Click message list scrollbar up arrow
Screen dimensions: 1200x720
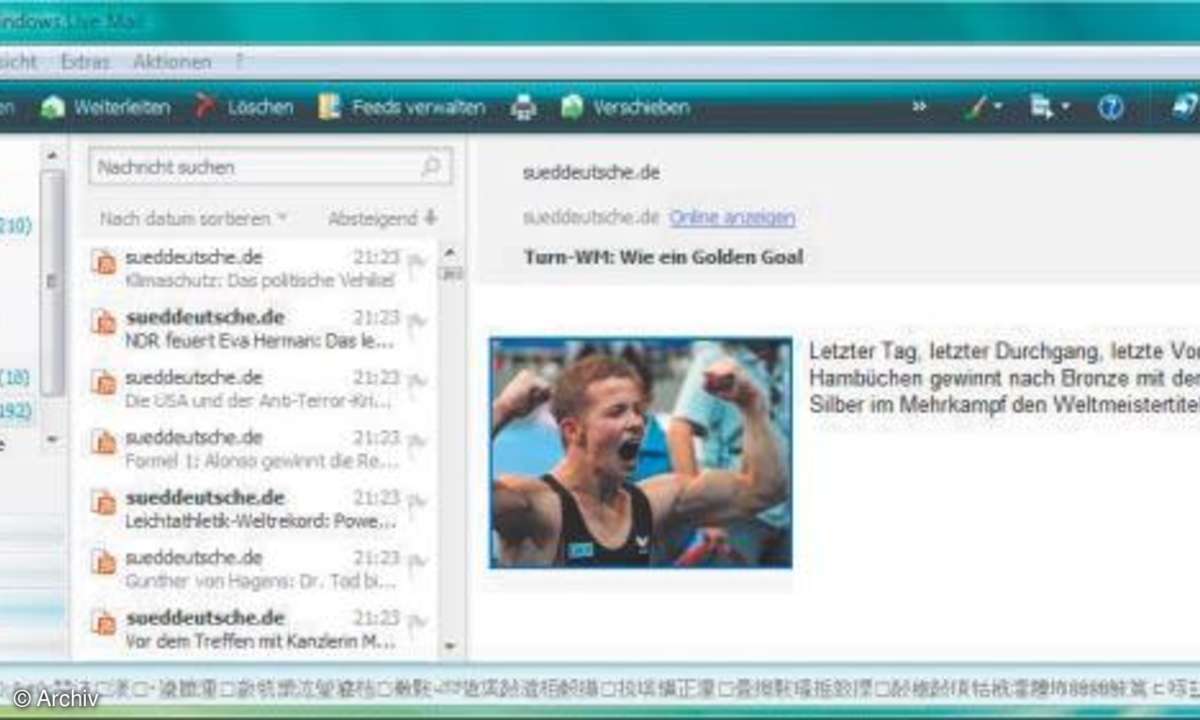[450, 252]
